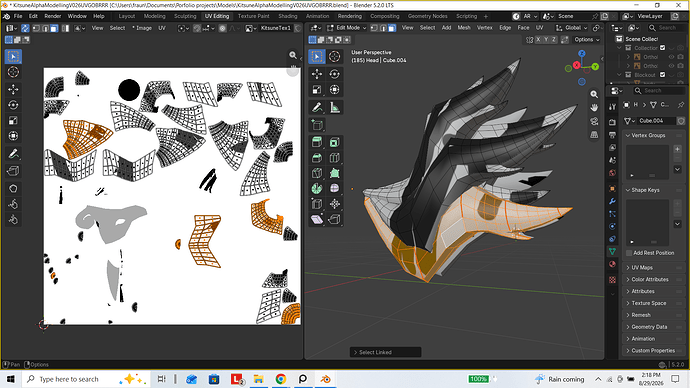Open the UV editor Image menu
The height and width of the screenshot is (388, 690).
[x=143, y=28]
